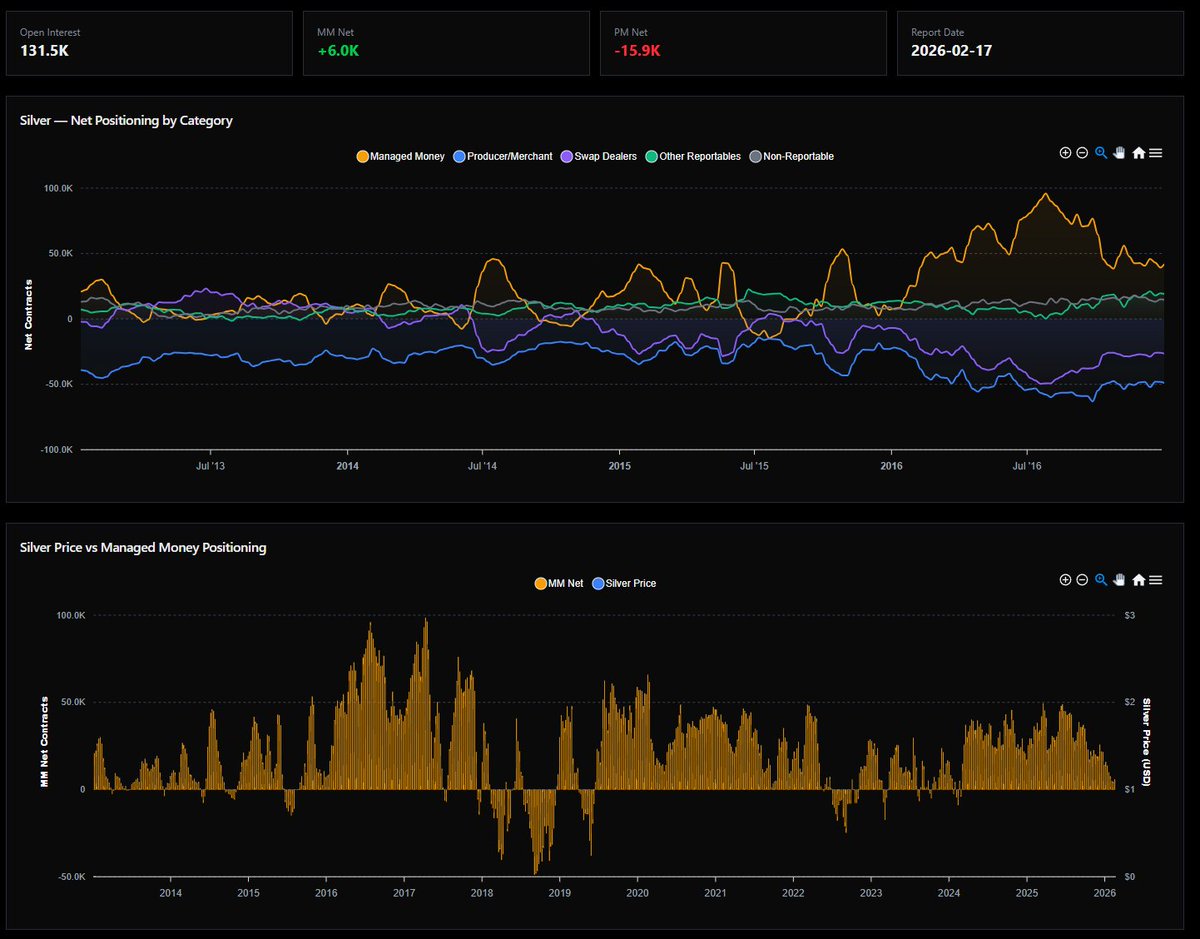Open the hamburger menu on the top chart
This screenshot has width=1200, height=939.
1156,152
